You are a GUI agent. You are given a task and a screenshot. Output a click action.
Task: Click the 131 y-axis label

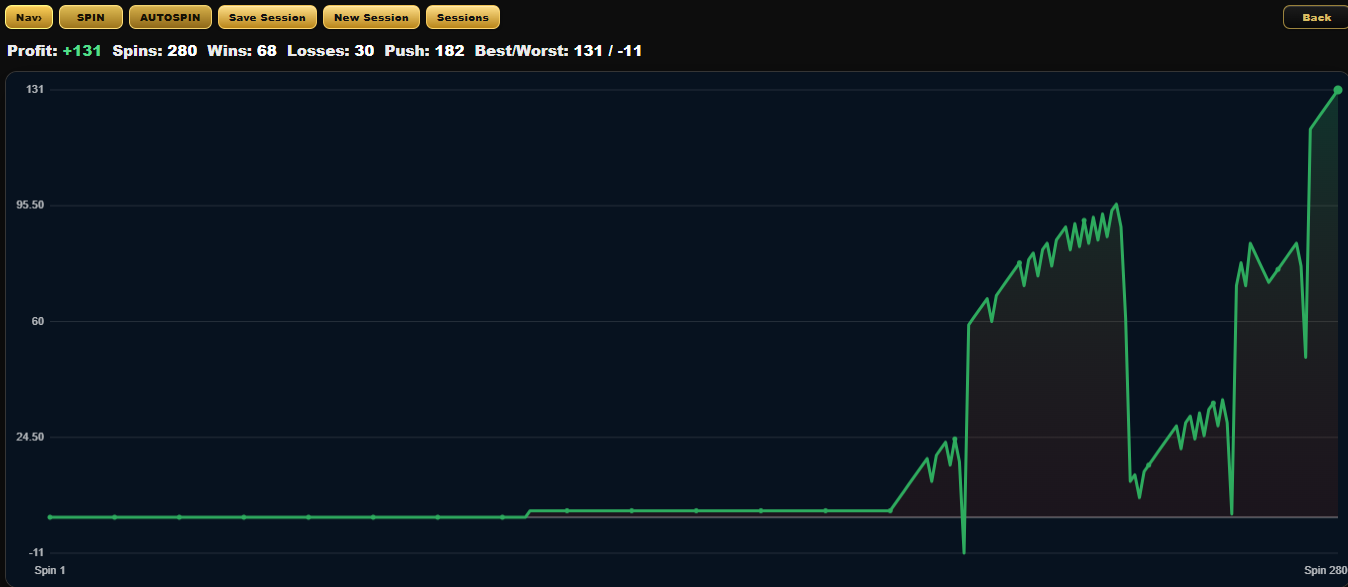tap(34, 89)
